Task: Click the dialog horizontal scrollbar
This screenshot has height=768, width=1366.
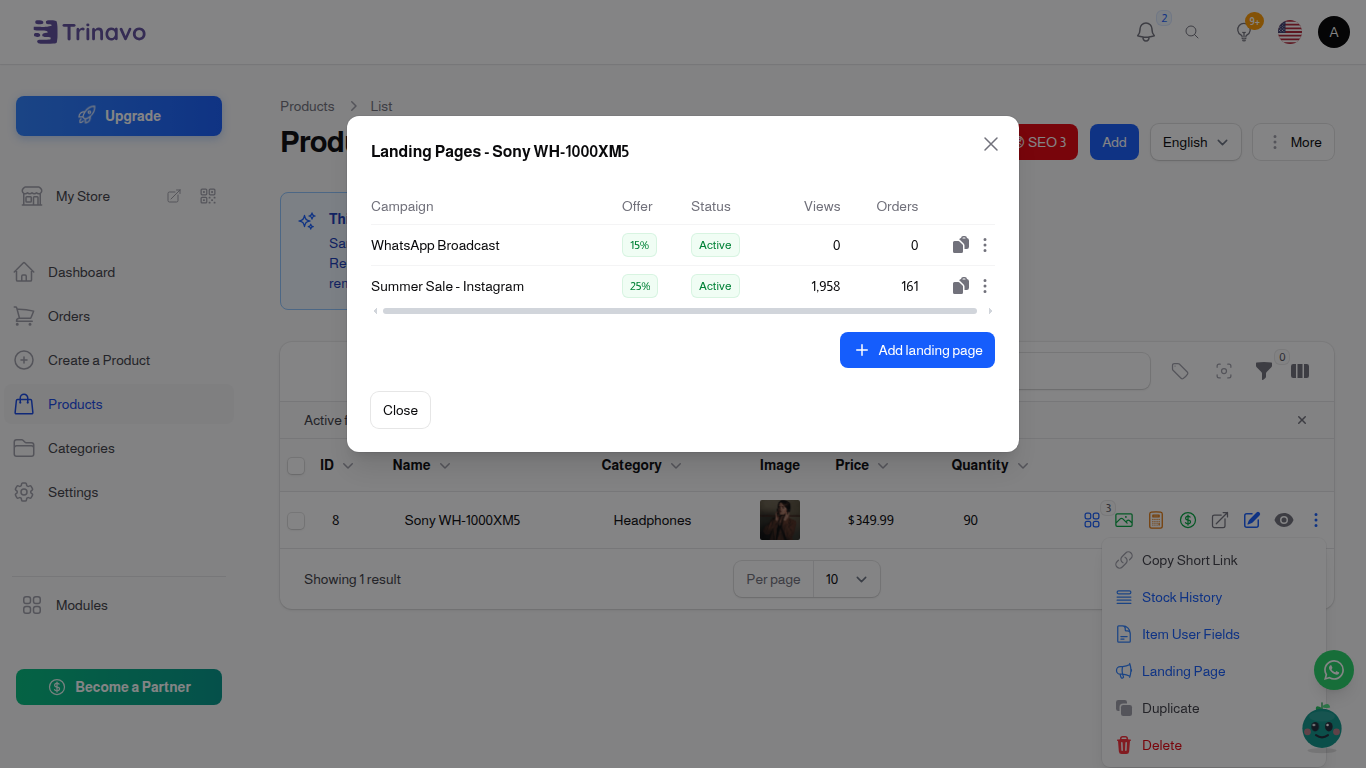Action: point(680,311)
